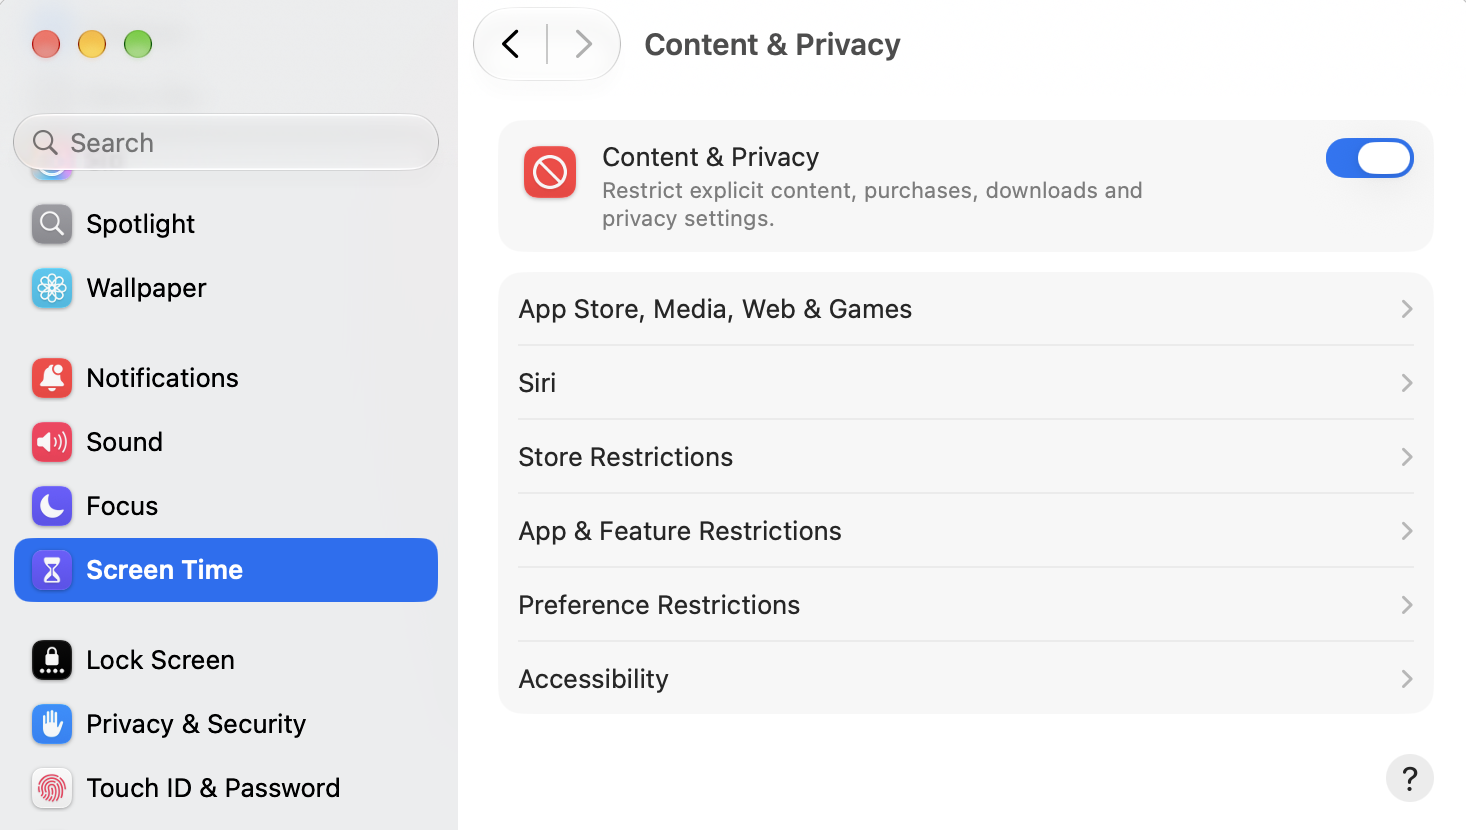Expand App Store, Media, Web & Games chevron
The height and width of the screenshot is (830, 1466).
click(1406, 309)
